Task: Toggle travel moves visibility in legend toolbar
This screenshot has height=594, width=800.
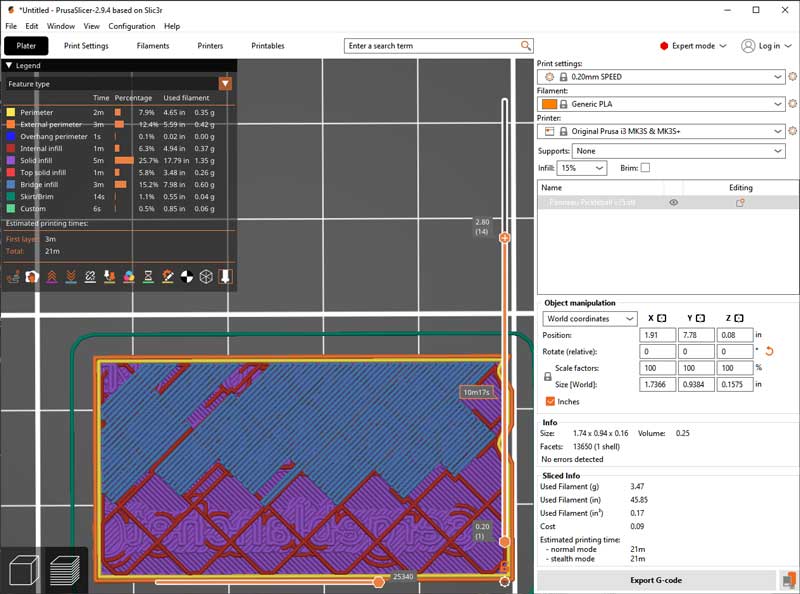Action: click(x=13, y=277)
